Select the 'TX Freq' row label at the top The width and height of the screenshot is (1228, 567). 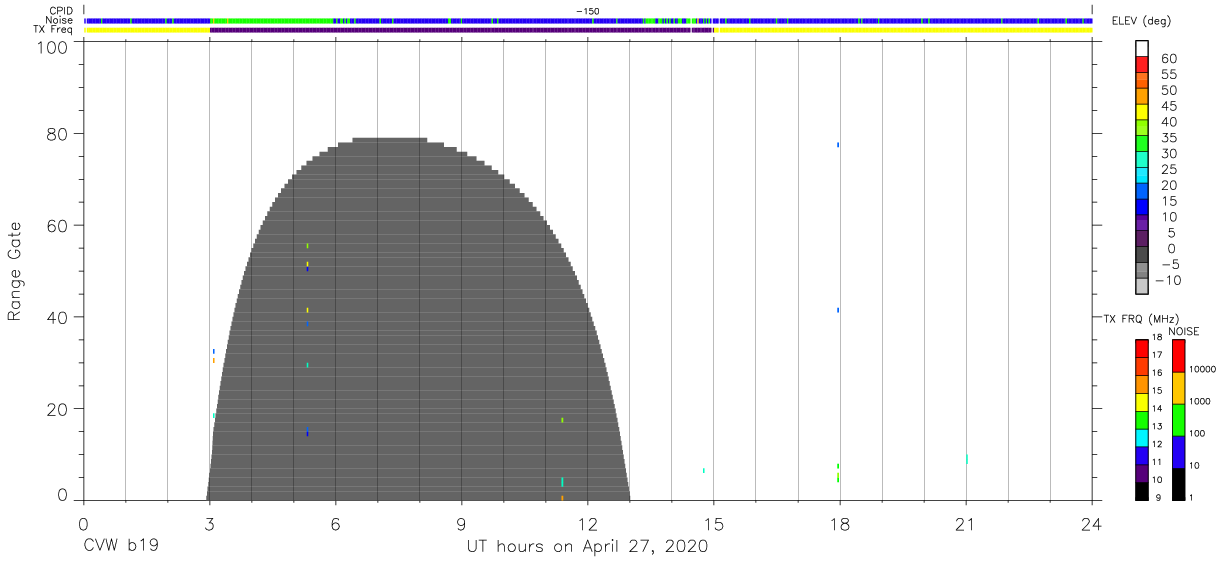point(54,30)
